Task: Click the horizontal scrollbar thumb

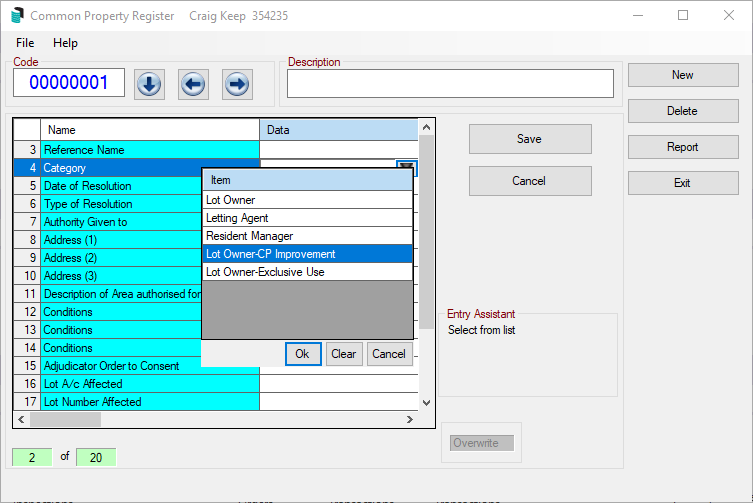Action: tap(65, 419)
